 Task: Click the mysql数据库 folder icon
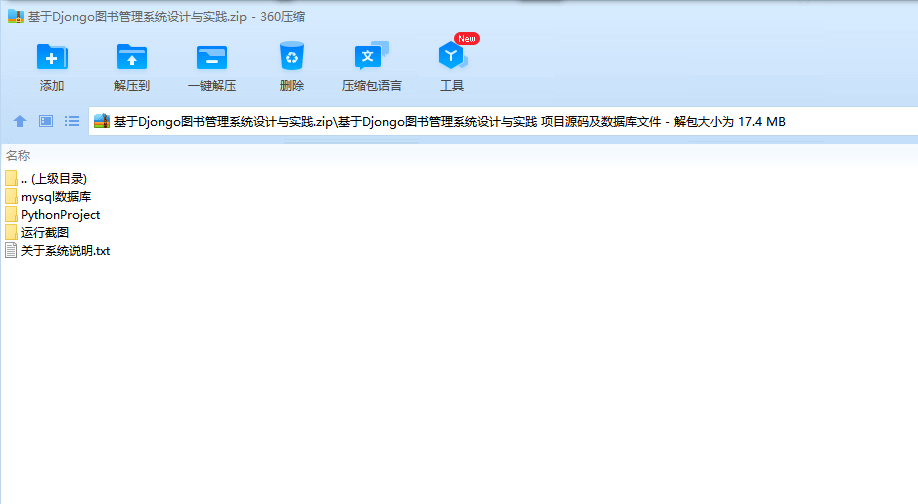[11, 197]
